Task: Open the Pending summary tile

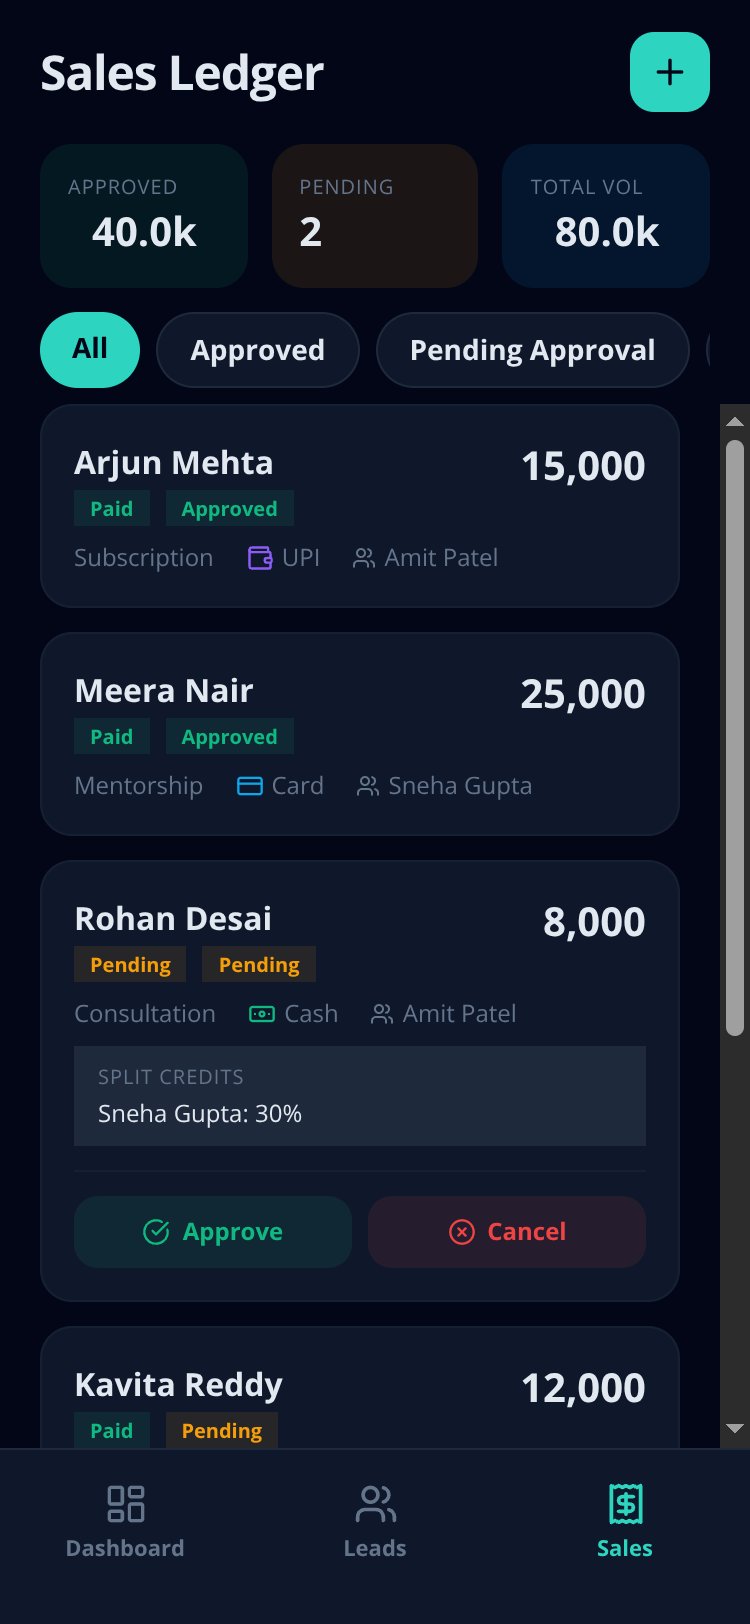Action: click(375, 216)
